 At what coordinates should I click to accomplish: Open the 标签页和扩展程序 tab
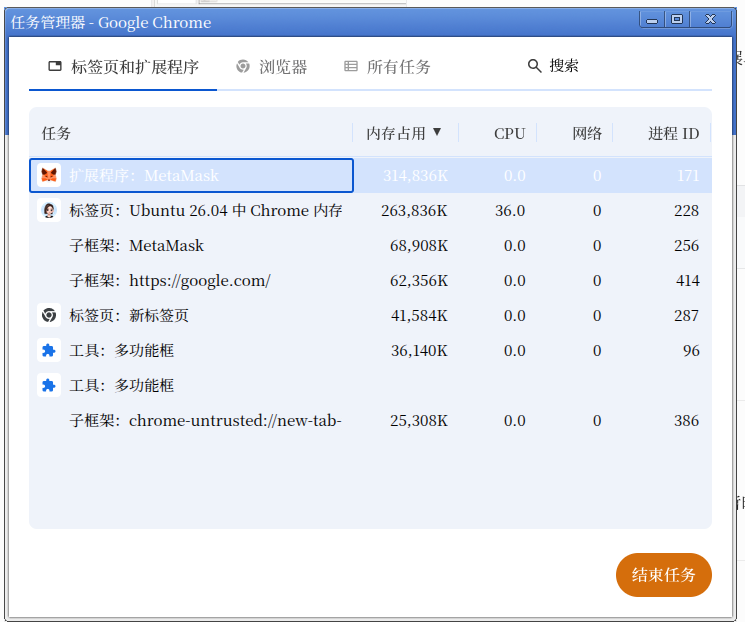[x=123, y=67]
